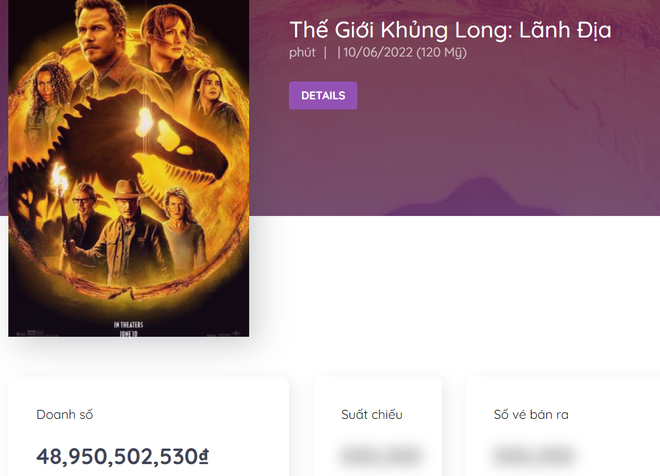Click IN THEATERS JUNE 10 text on poster
This screenshot has width=660, height=476.
[128, 329]
